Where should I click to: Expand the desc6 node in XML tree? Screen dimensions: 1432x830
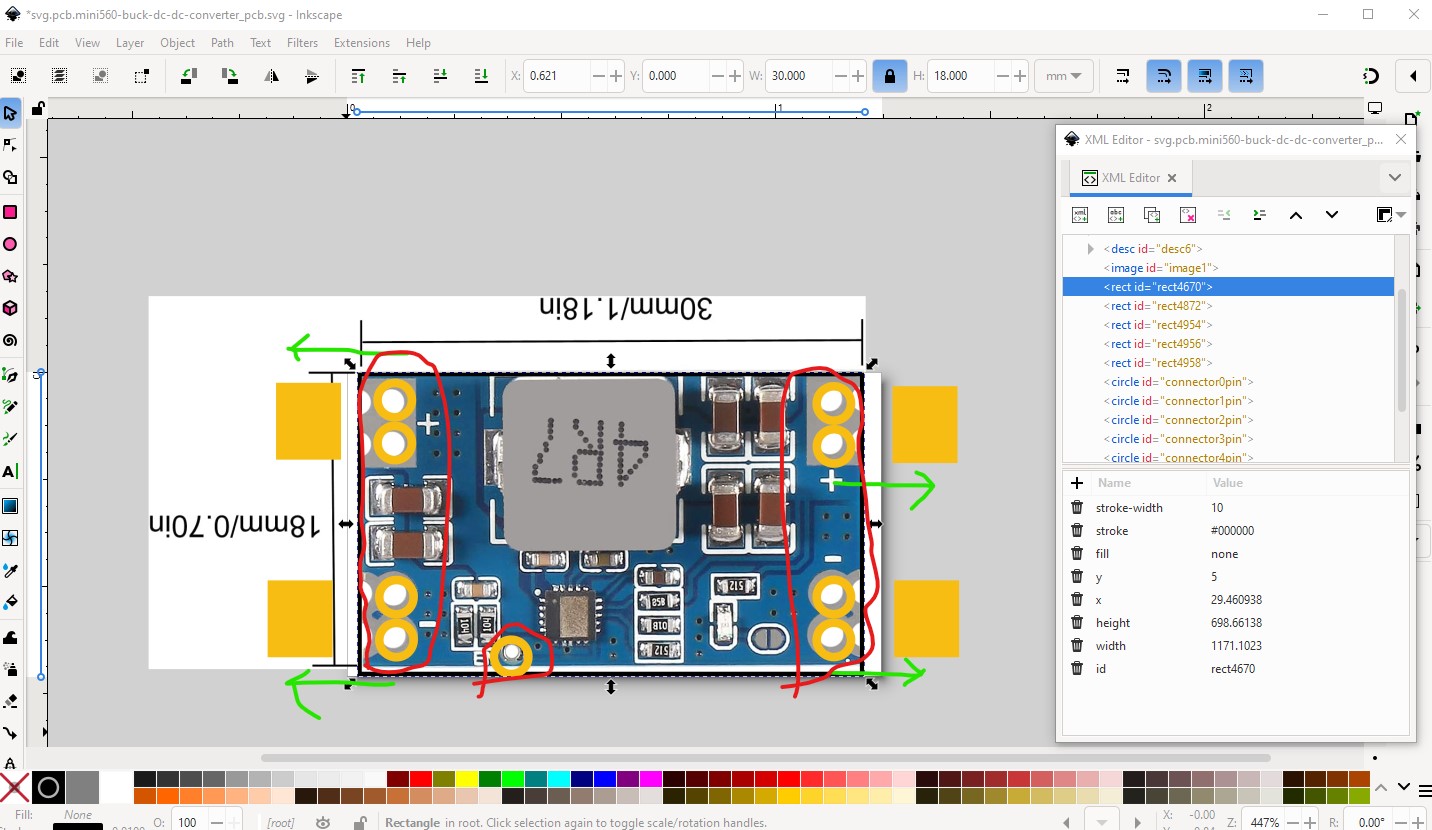click(1090, 249)
